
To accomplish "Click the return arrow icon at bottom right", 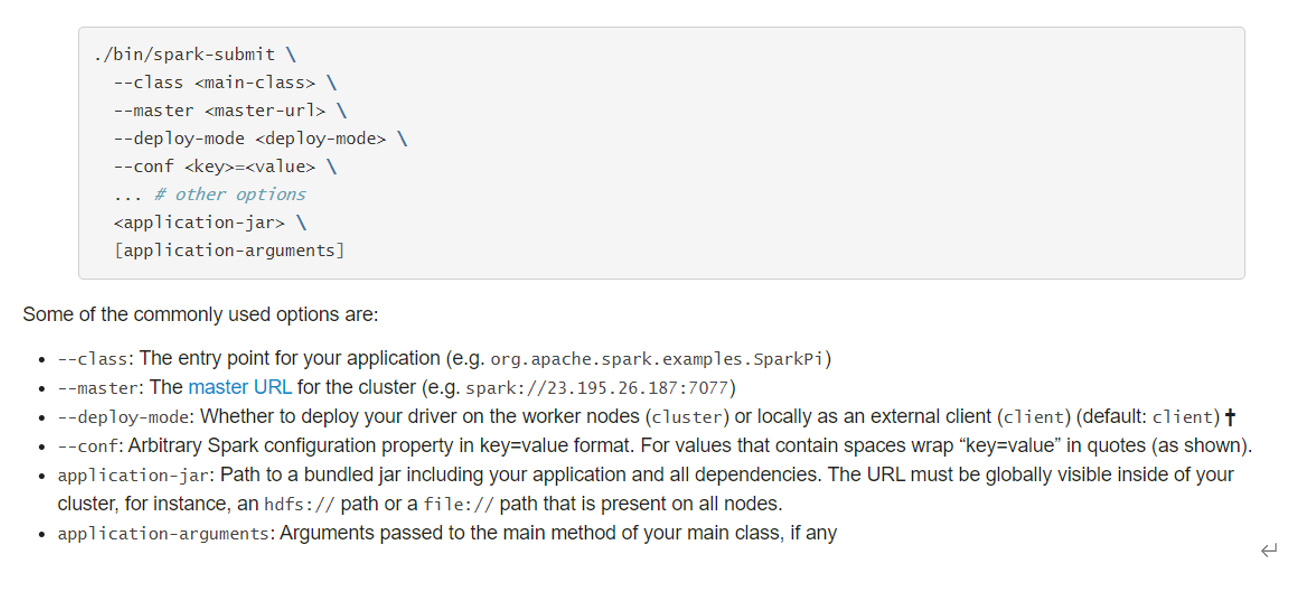I will (1269, 550).
